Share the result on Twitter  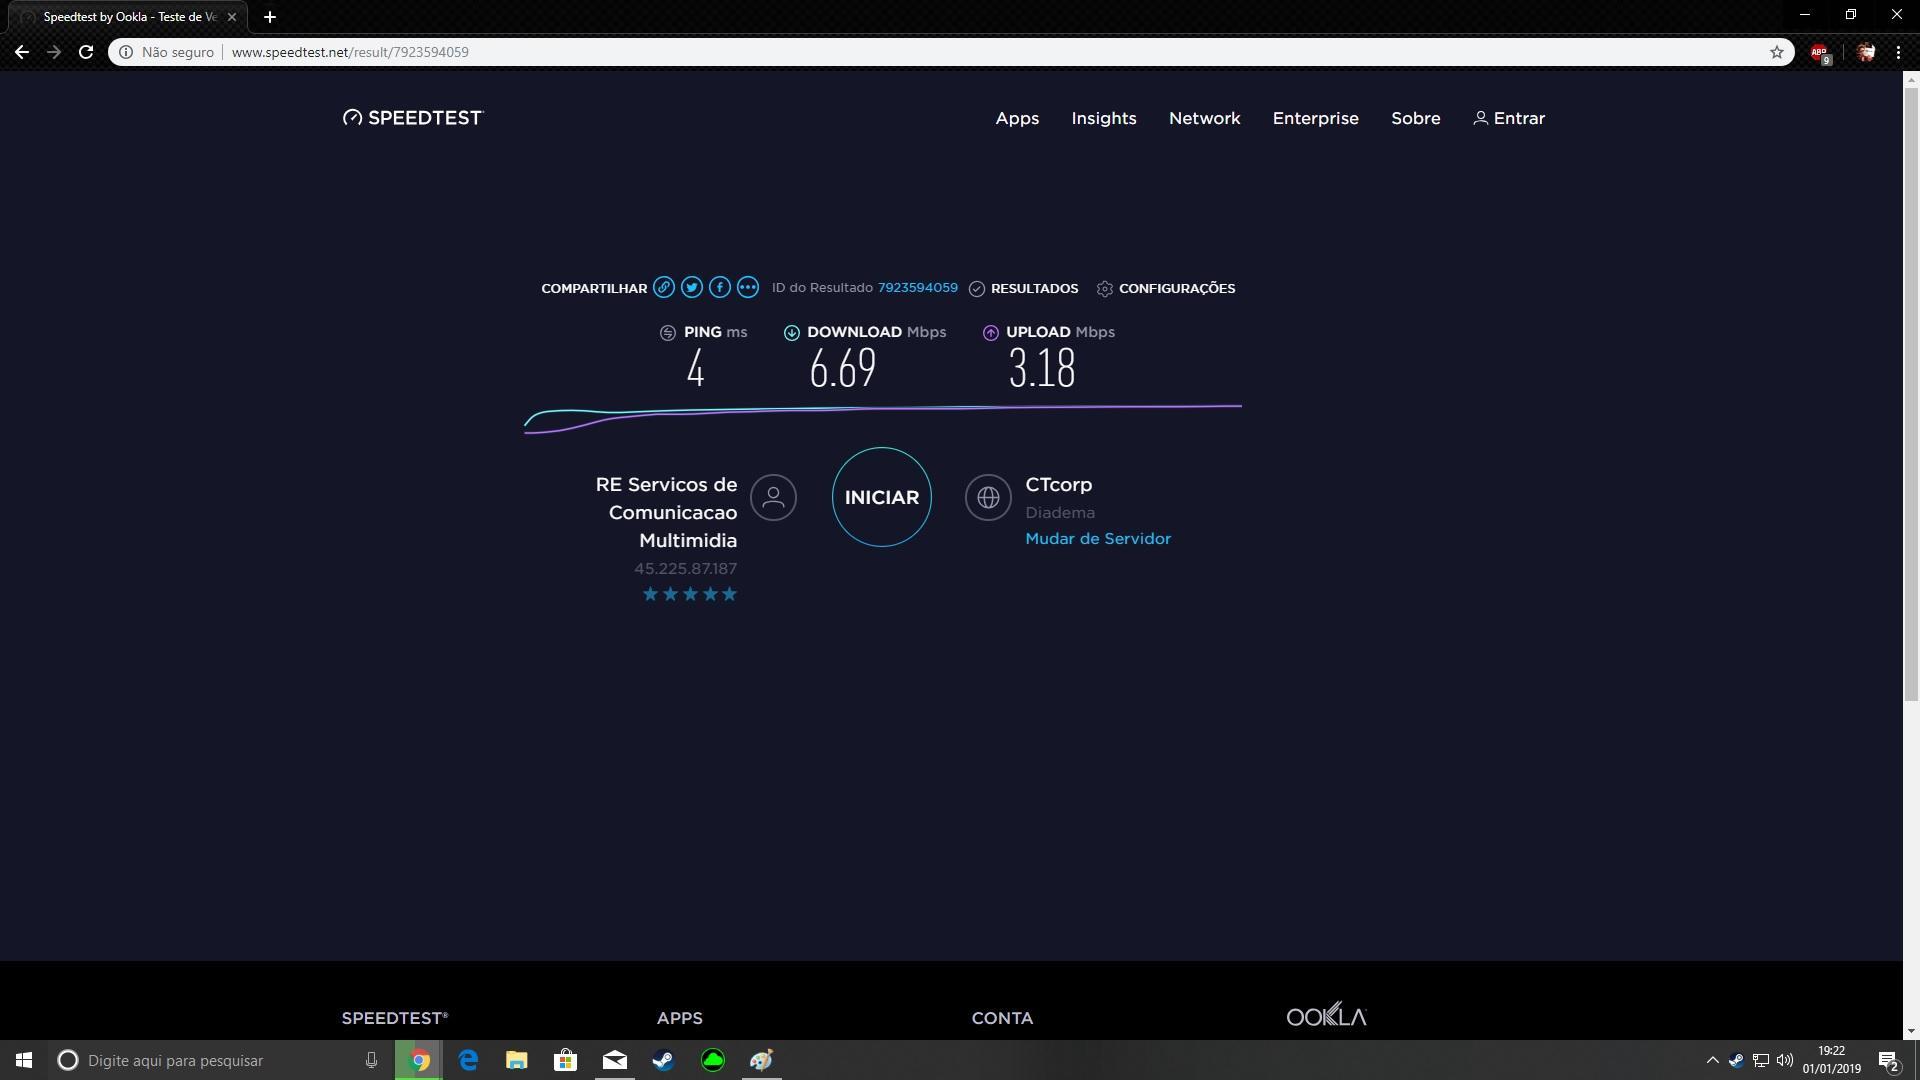click(x=691, y=288)
